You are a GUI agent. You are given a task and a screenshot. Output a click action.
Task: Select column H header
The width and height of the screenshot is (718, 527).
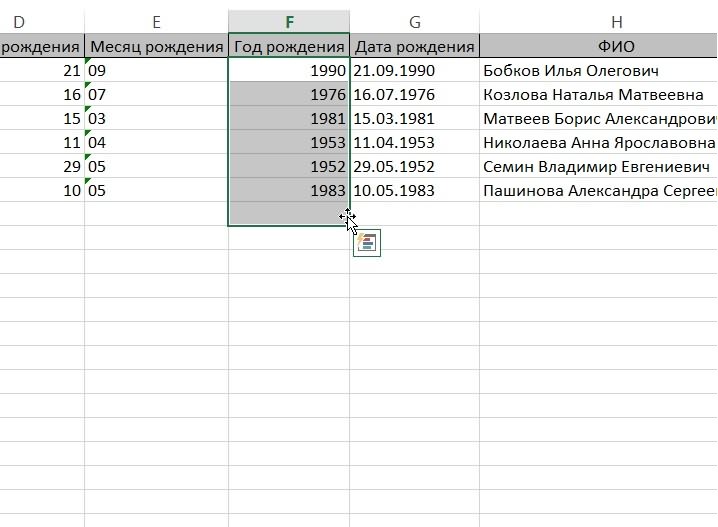click(x=616, y=21)
